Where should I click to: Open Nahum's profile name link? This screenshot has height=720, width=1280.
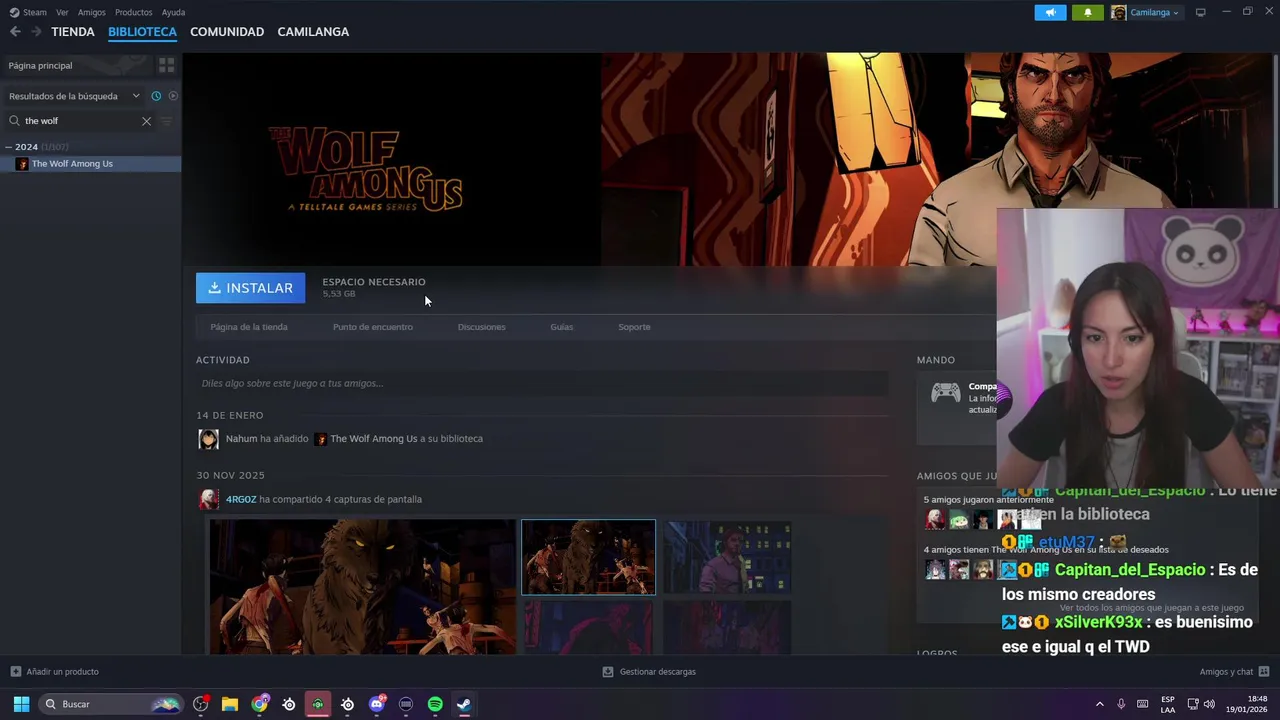pyautogui.click(x=241, y=439)
